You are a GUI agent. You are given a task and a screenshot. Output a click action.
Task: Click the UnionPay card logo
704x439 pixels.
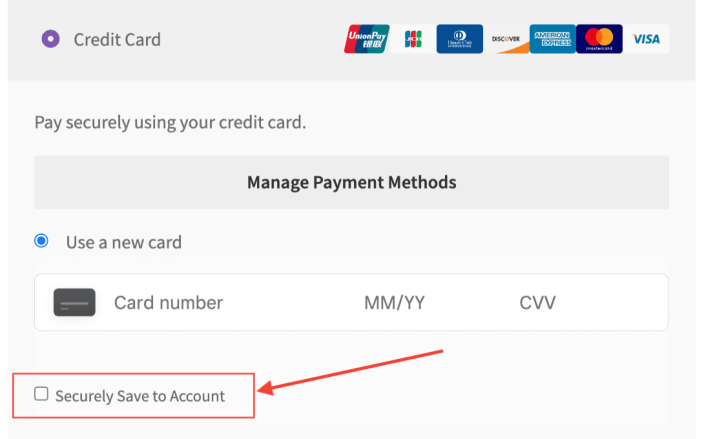366,39
